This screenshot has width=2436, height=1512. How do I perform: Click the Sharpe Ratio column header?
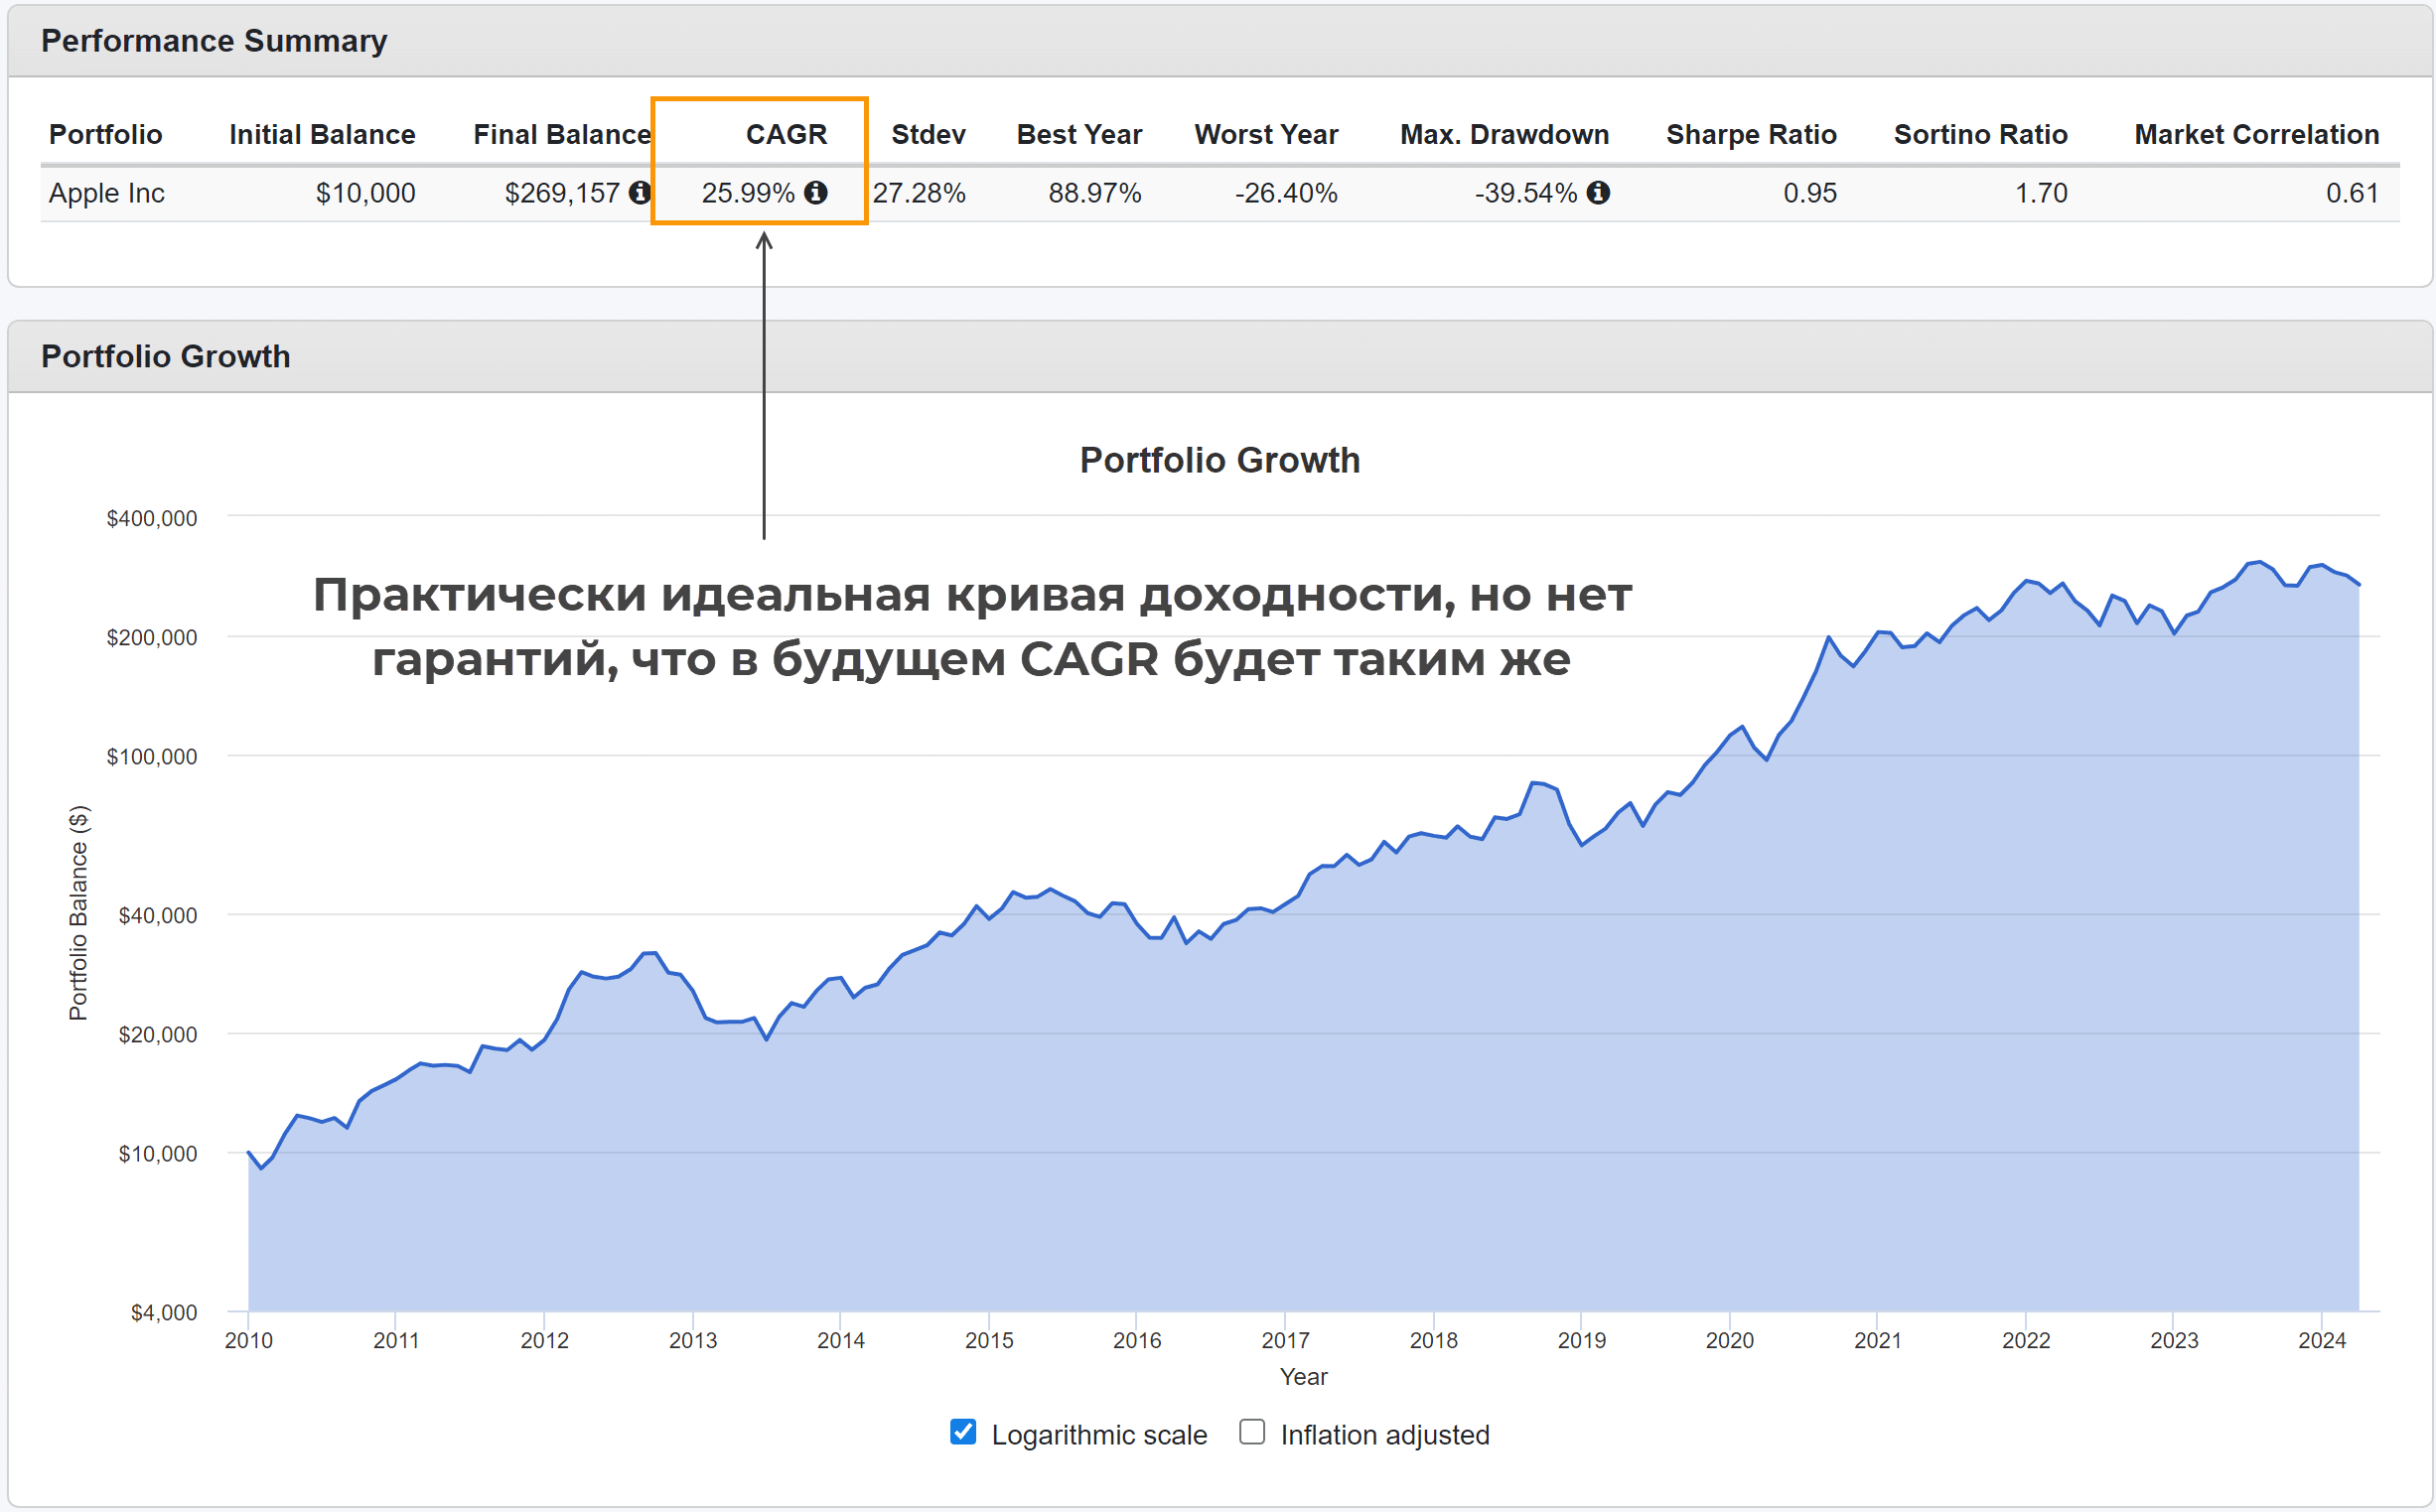pyautogui.click(x=1751, y=135)
